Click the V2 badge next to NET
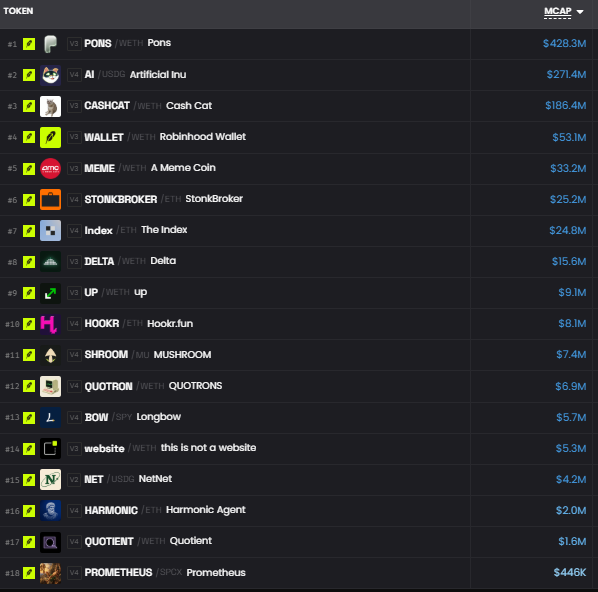 click(74, 479)
